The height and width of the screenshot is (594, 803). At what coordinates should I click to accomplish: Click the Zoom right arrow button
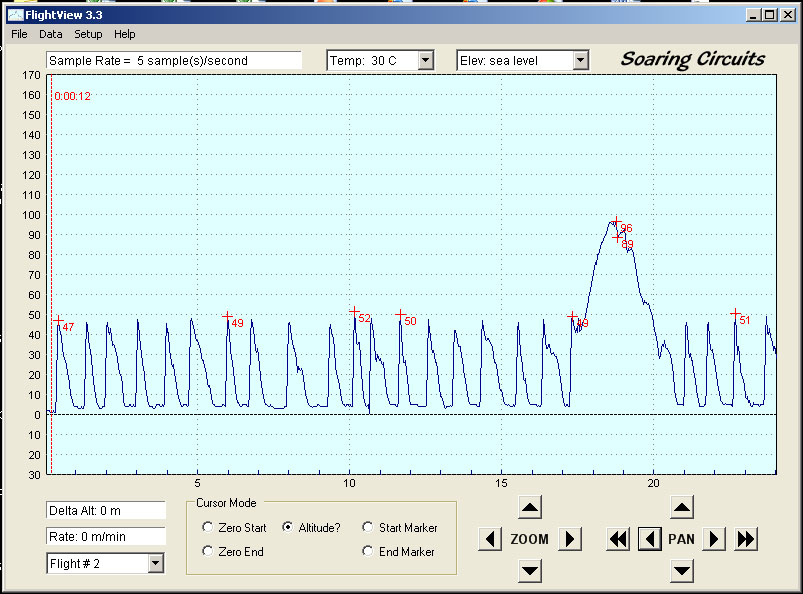[x=569, y=539]
